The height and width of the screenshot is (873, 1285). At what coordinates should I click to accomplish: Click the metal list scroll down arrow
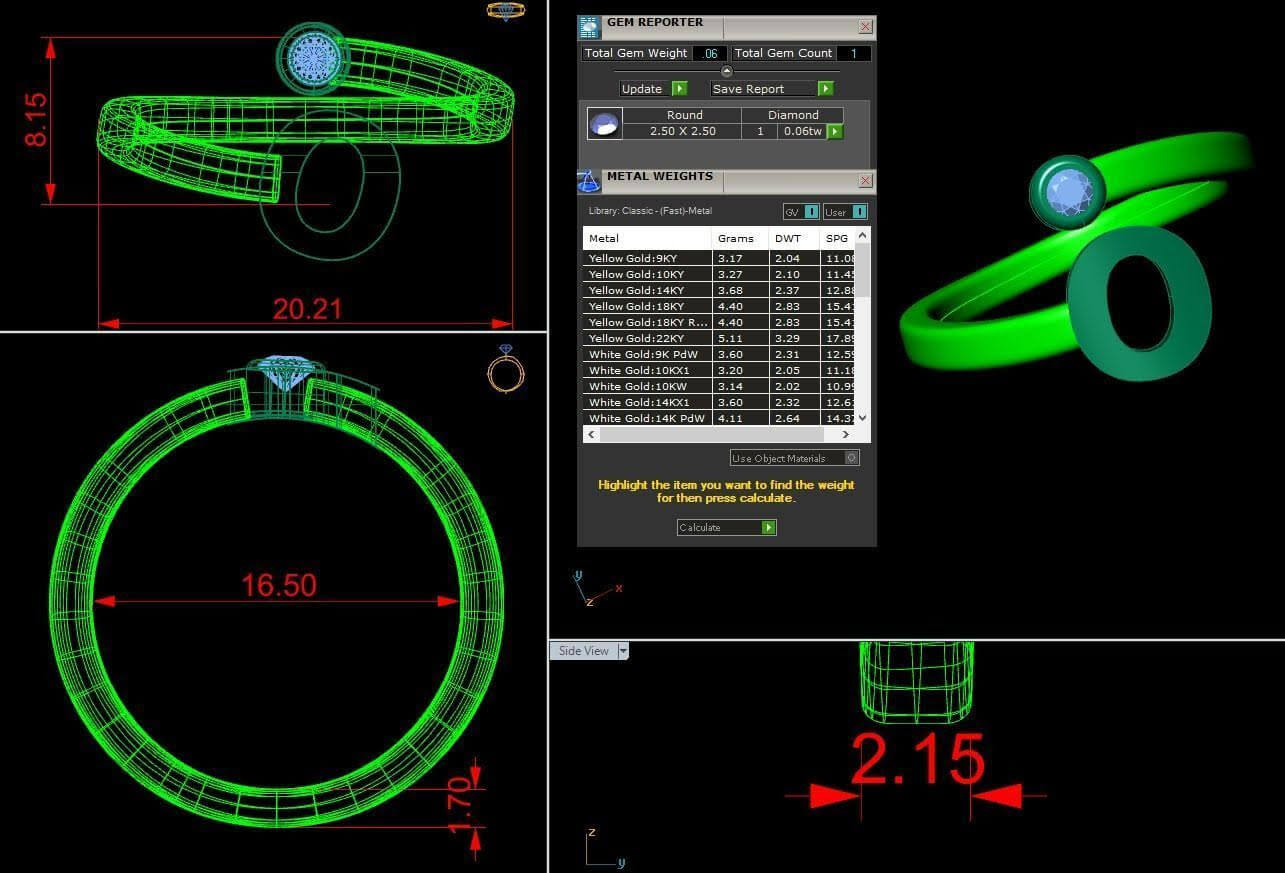coord(863,418)
